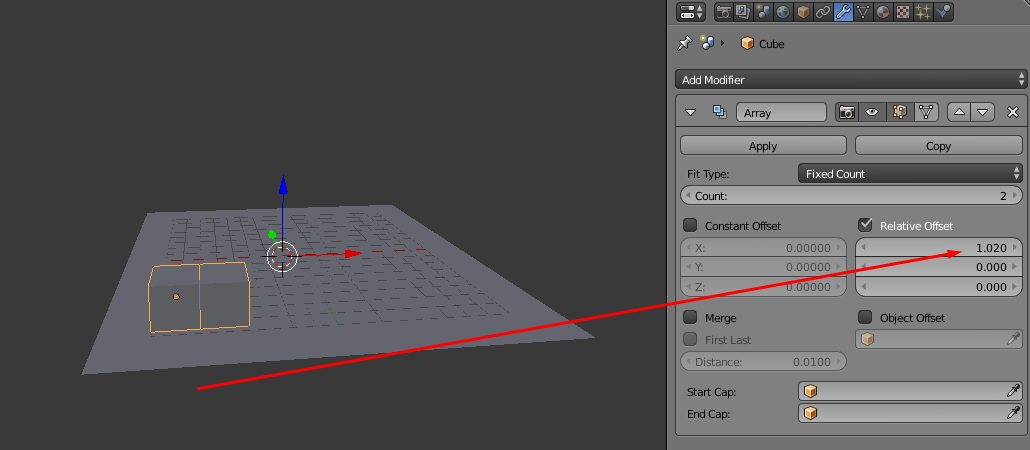This screenshot has height=450, width=1030.
Task: Collapse the Array modifier panel
Action: (x=690, y=112)
